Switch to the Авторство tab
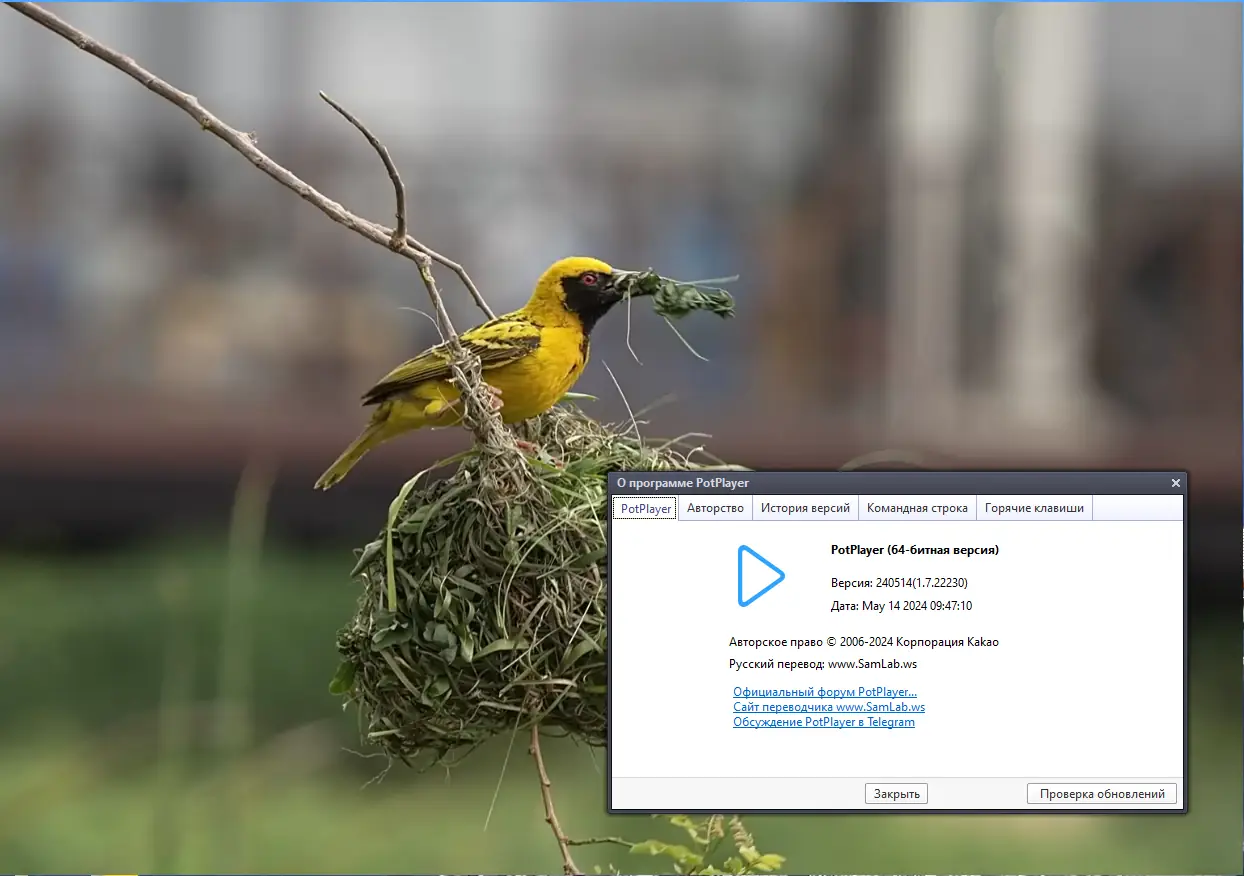1244x876 pixels. (715, 507)
